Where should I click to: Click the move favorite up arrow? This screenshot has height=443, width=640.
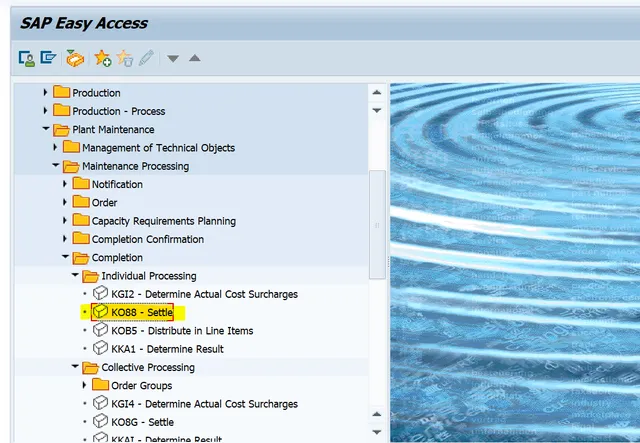click(x=195, y=58)
